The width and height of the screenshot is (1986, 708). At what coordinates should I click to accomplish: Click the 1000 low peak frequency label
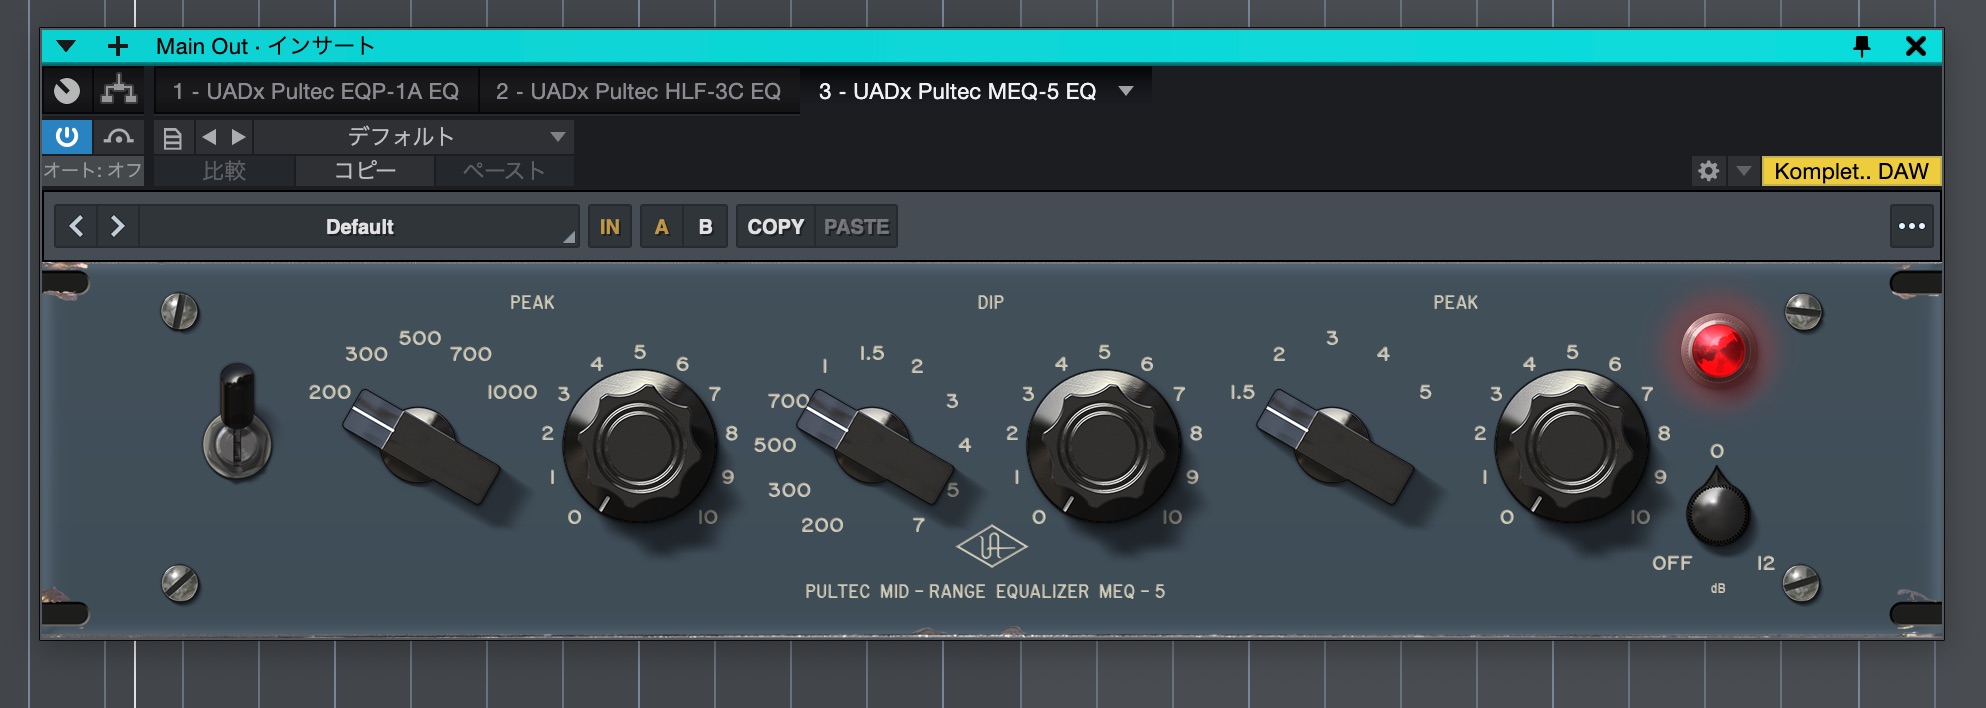(x=512, y=393)
